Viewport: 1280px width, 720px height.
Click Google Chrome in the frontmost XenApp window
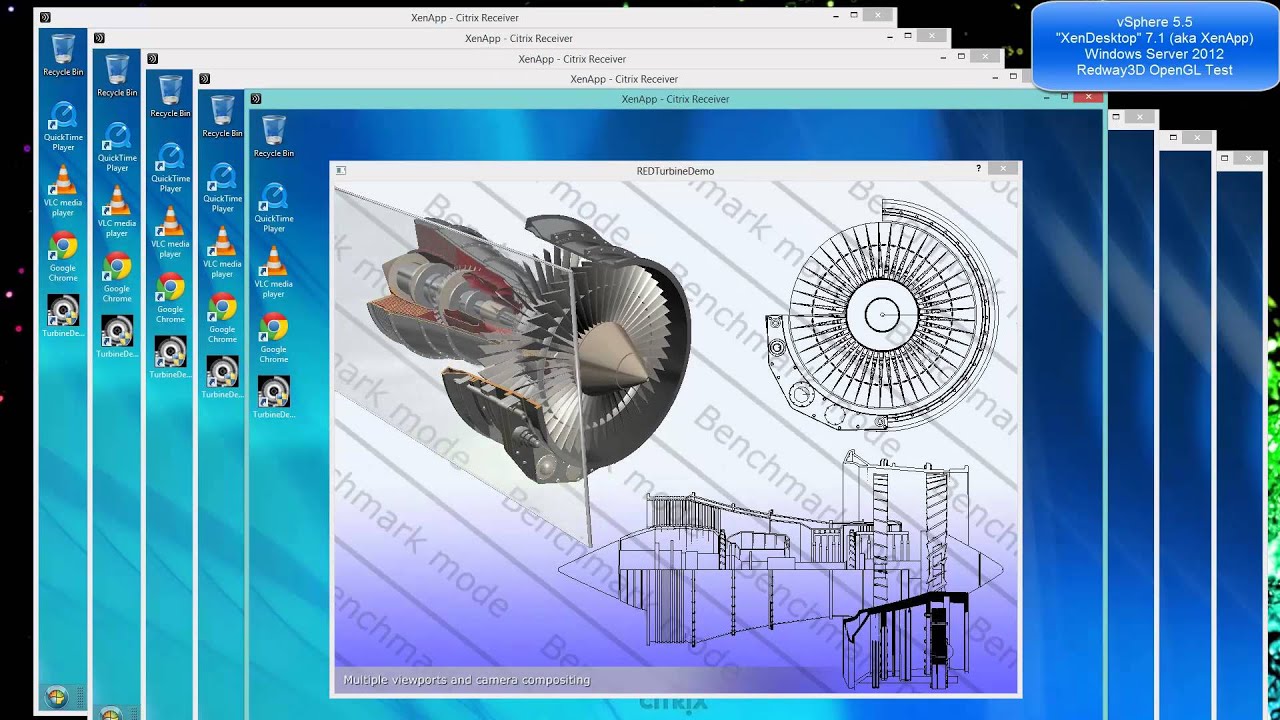tap(274, 338)
